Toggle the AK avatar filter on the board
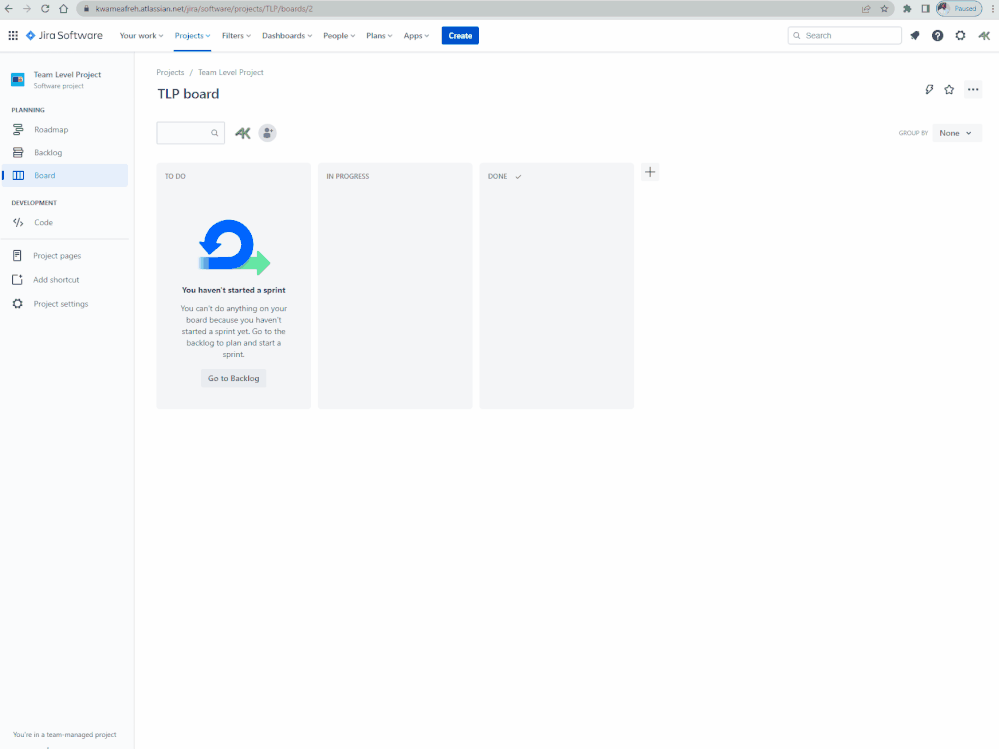Image resolution: width=999 pixels, height=749 pixels. [242, 132]
